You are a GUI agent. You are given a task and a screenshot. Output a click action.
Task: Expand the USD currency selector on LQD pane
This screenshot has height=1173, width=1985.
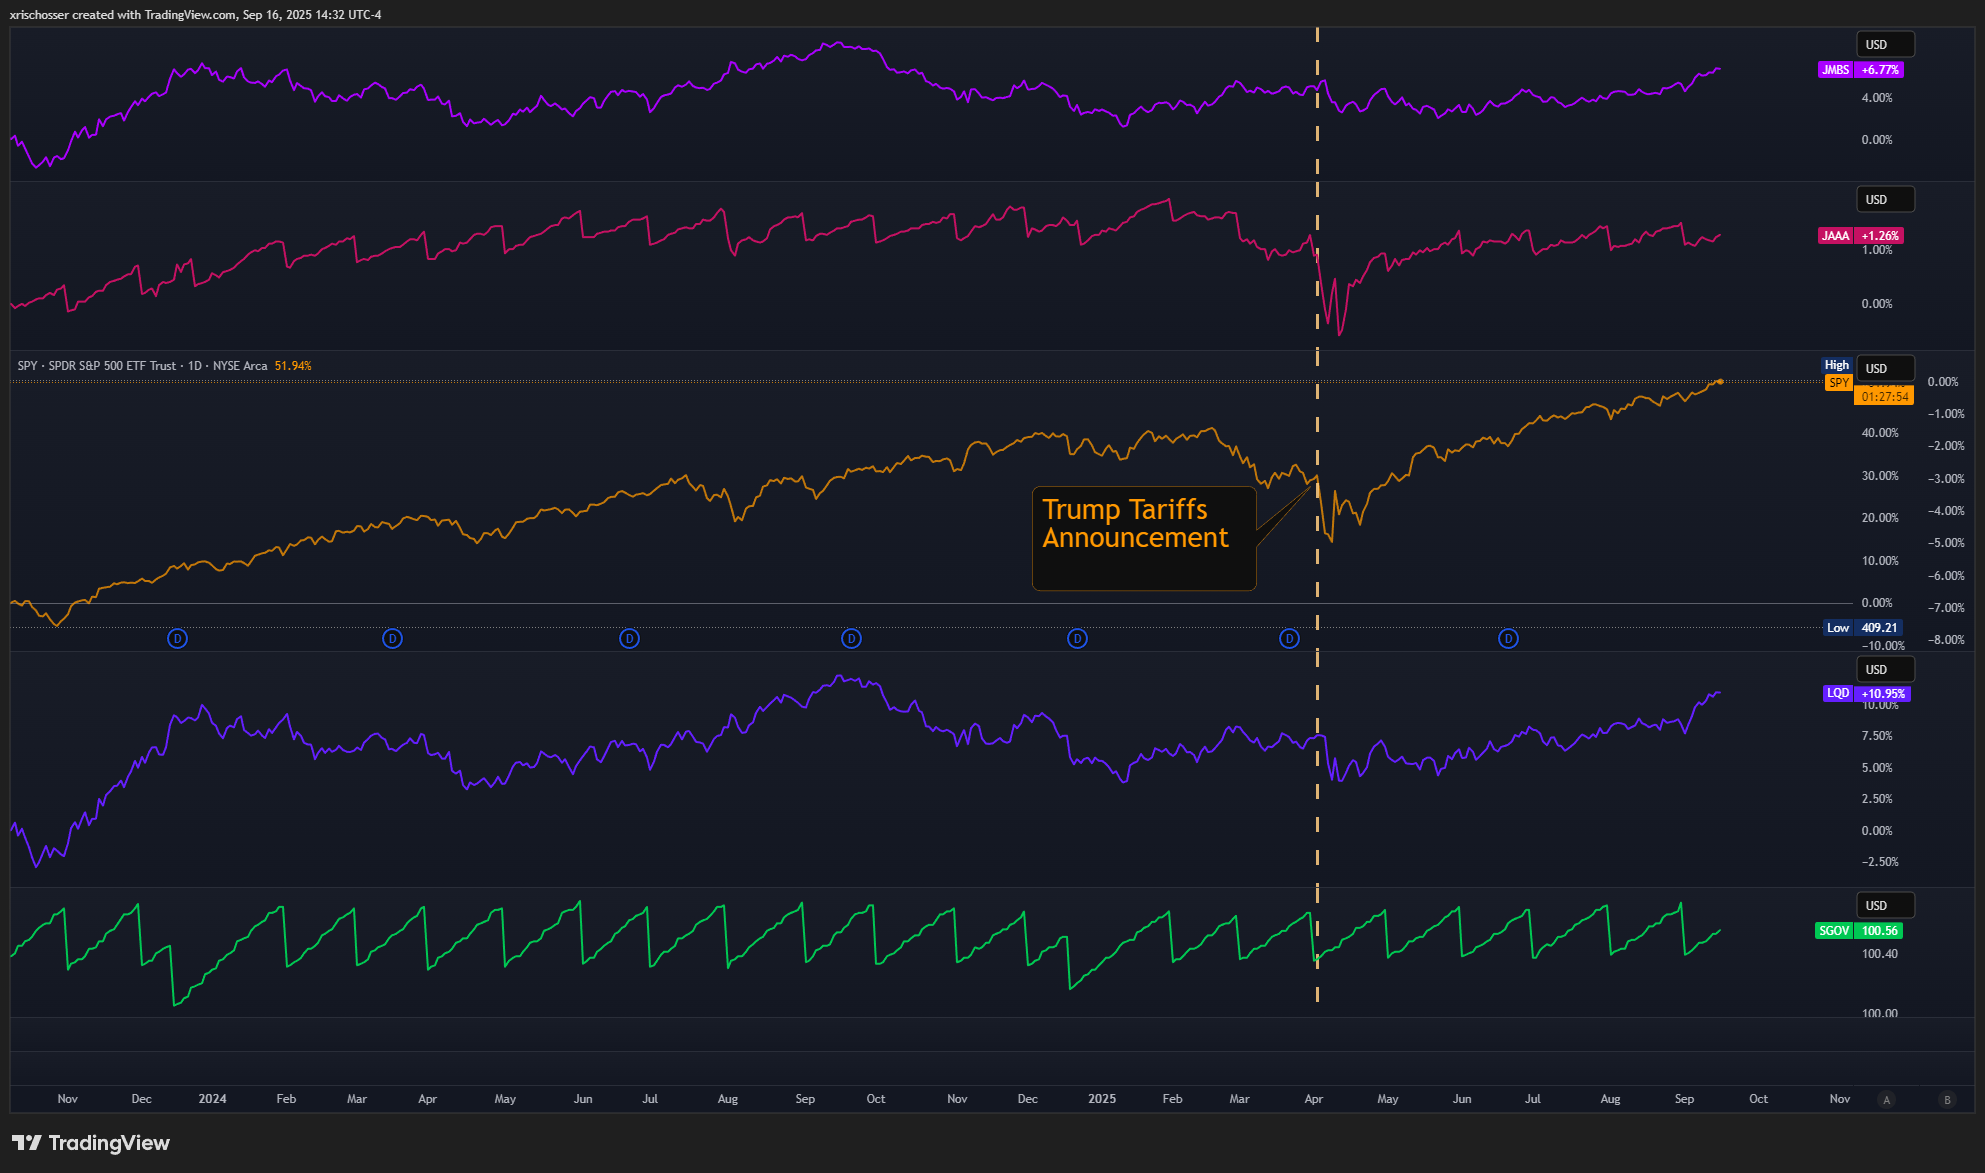(x=1885, y=670)
